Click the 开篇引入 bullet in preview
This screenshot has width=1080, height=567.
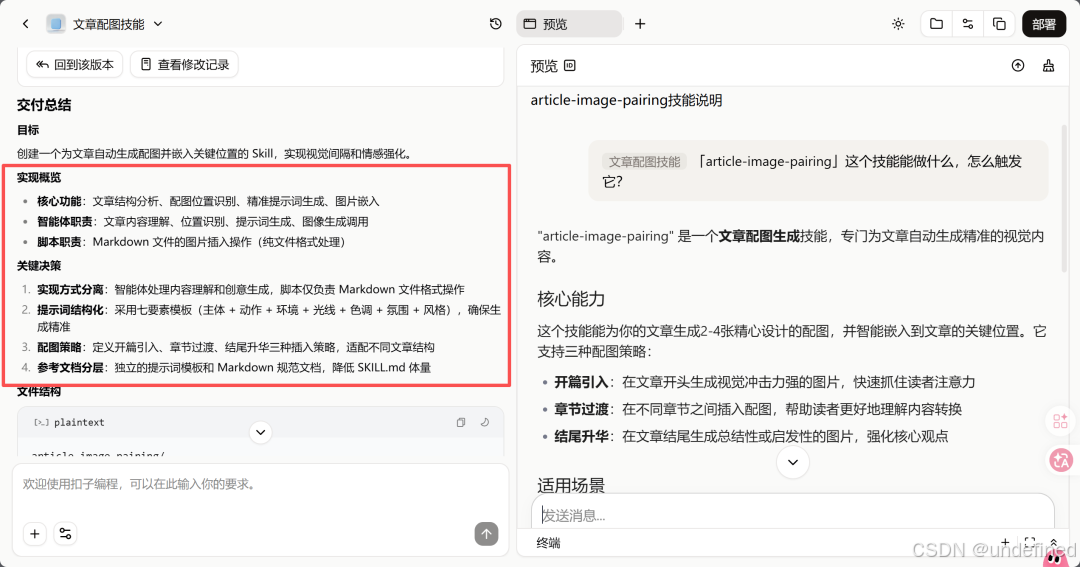[765, 382]
